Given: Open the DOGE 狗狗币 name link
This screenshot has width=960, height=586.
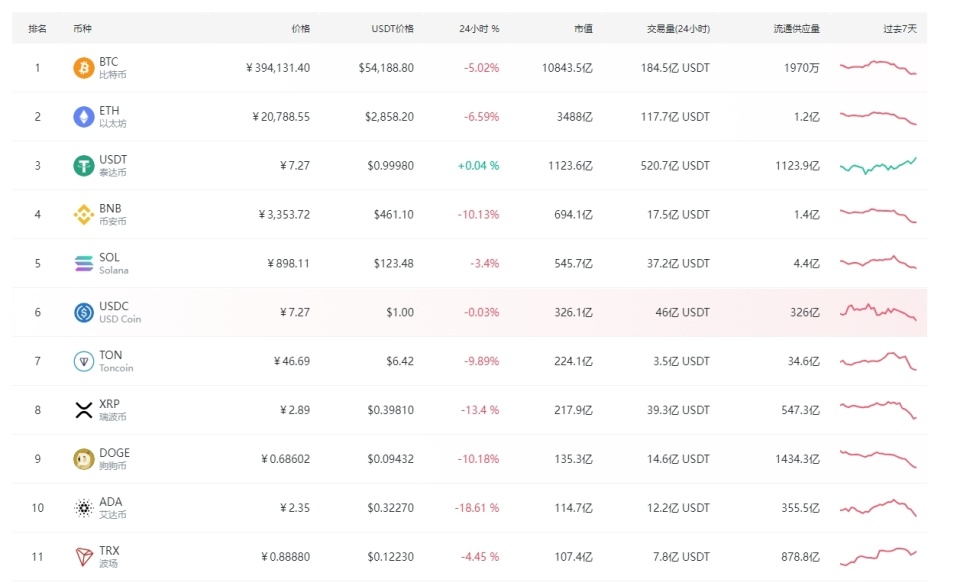Looking at the screenshot, I should coord(115,459).
